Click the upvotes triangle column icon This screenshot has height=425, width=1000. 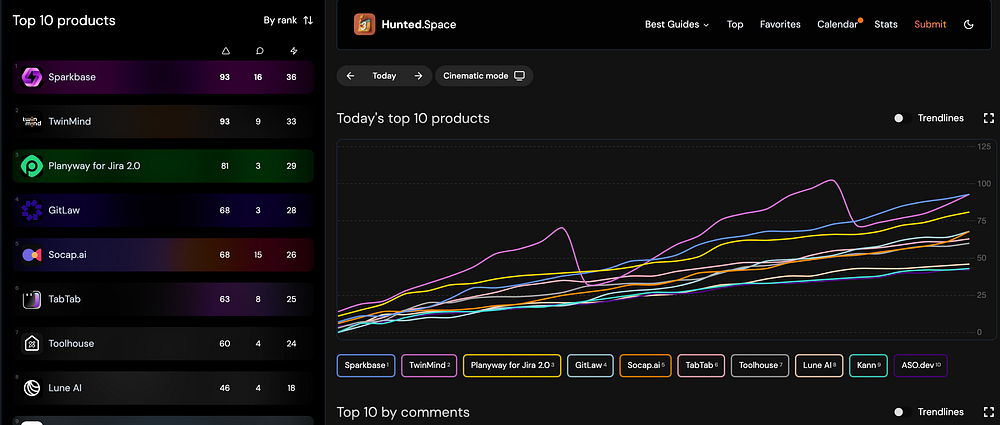[224, 51]
